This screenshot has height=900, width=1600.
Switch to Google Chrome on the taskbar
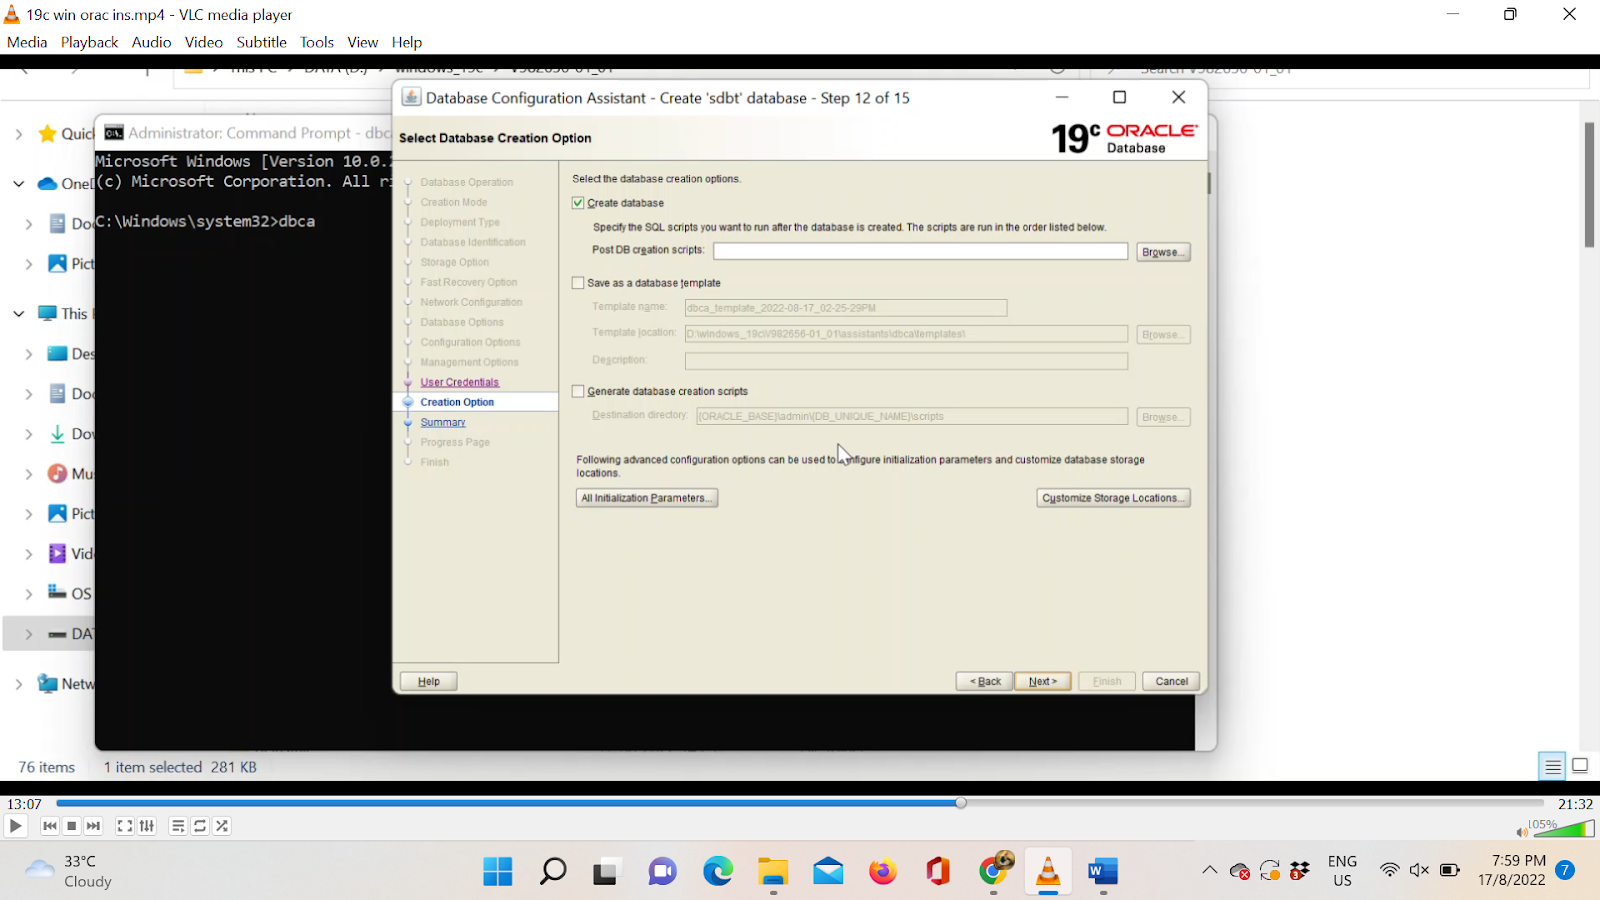(994, 871)
